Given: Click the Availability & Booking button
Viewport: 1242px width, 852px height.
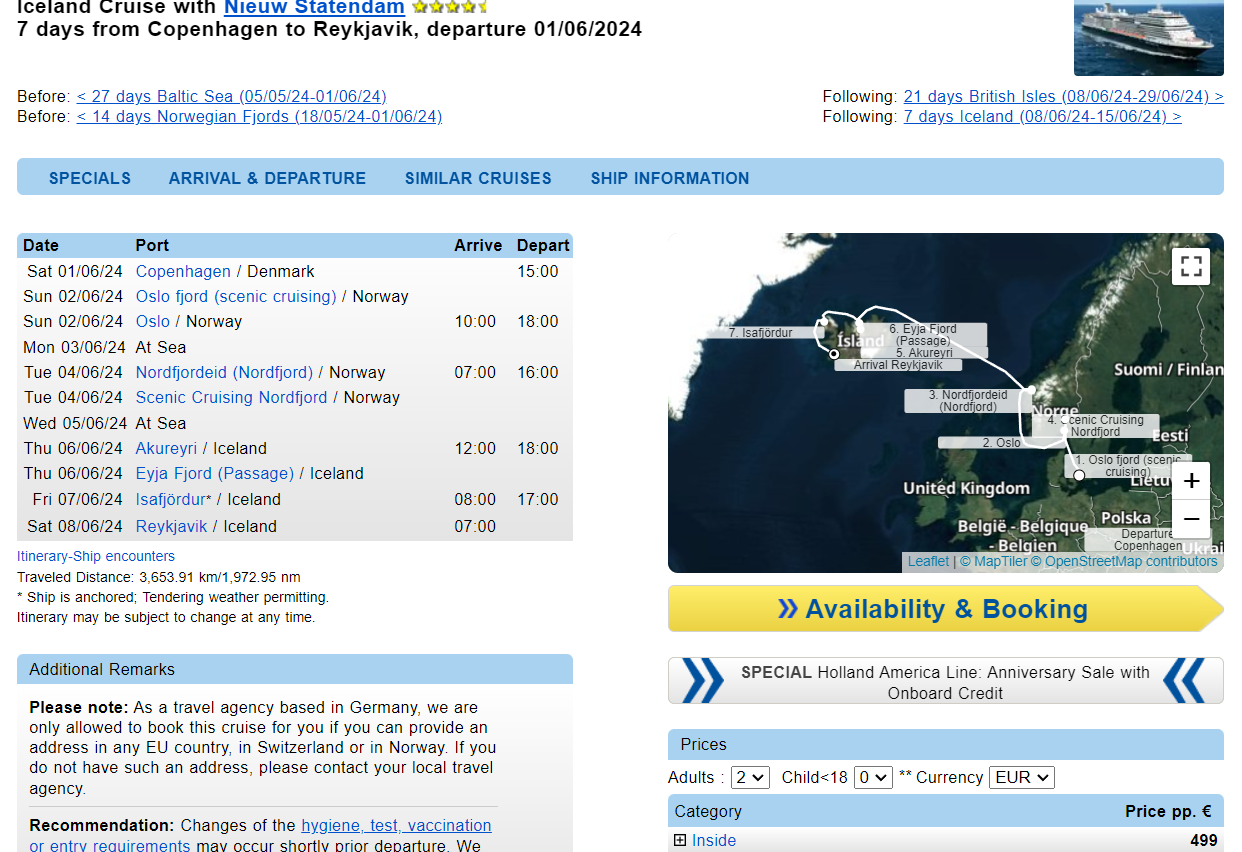Looking at the screenshot, I should [945, 609].
